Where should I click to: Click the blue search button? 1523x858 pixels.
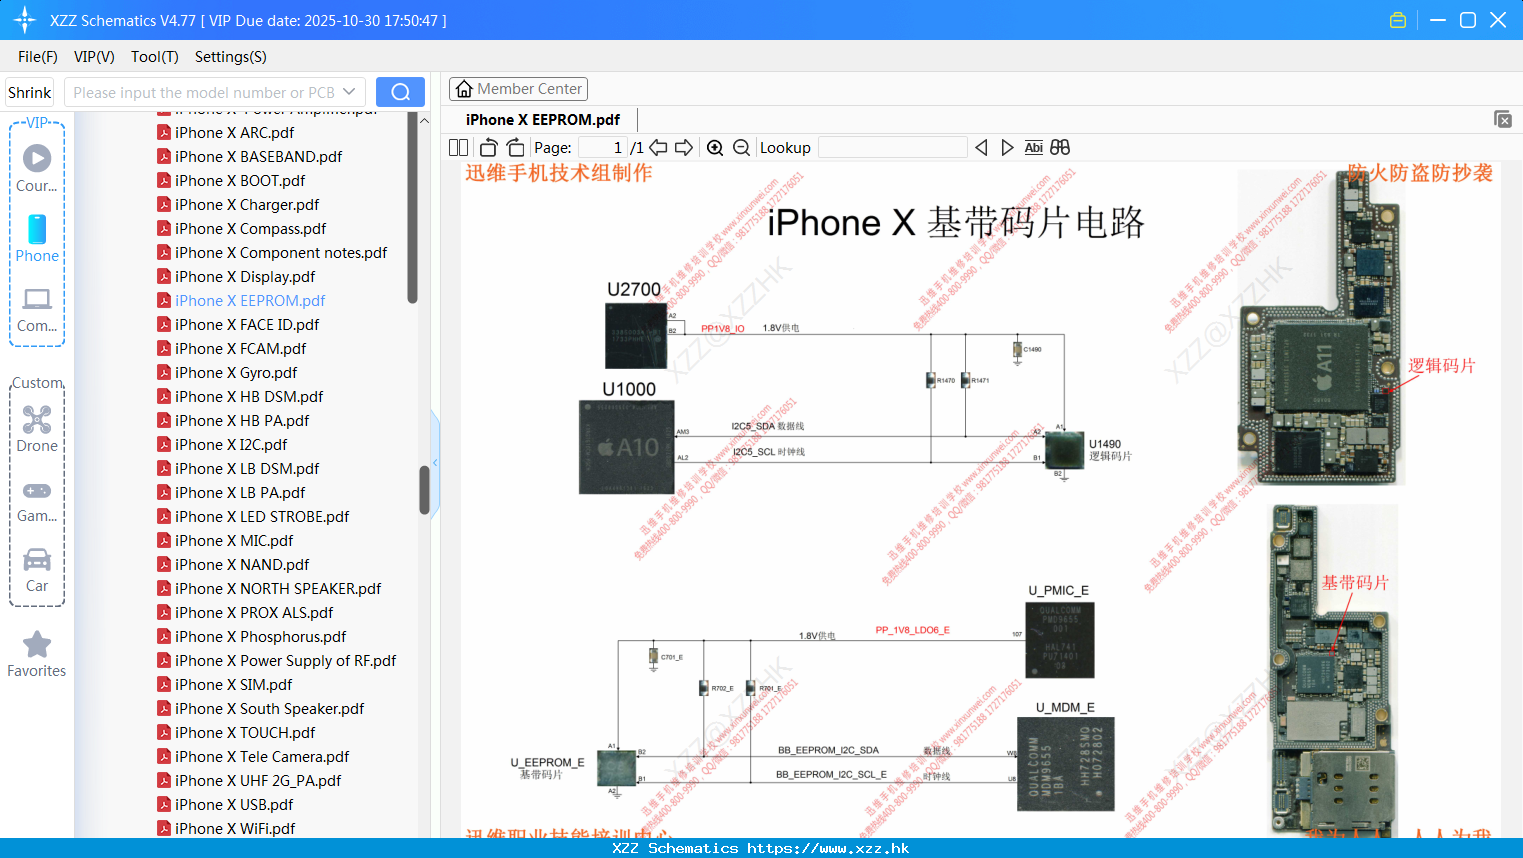(400, 92)
